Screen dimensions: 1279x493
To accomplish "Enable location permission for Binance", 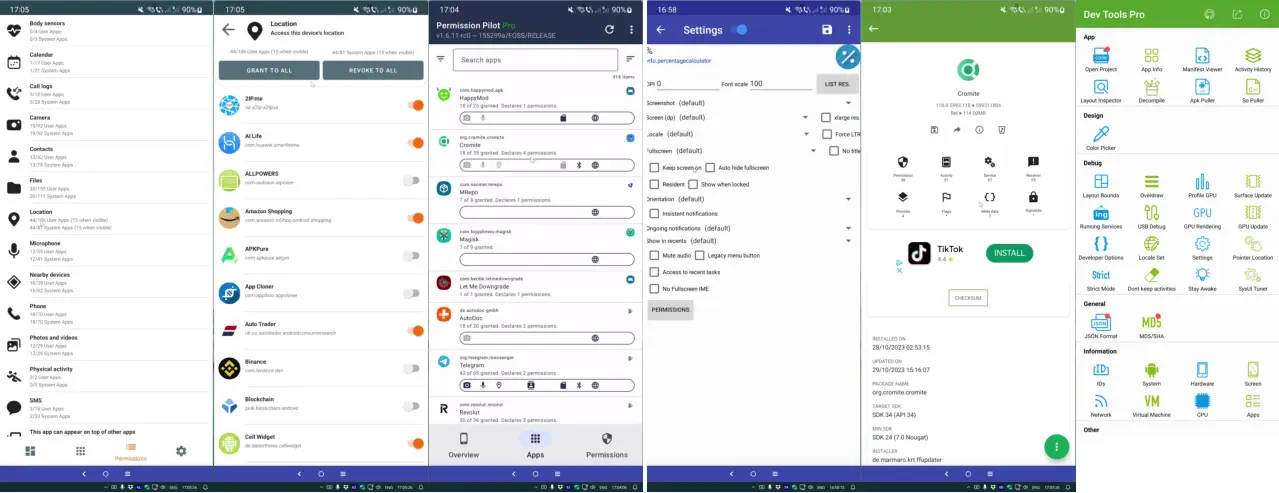I will 412,368.
